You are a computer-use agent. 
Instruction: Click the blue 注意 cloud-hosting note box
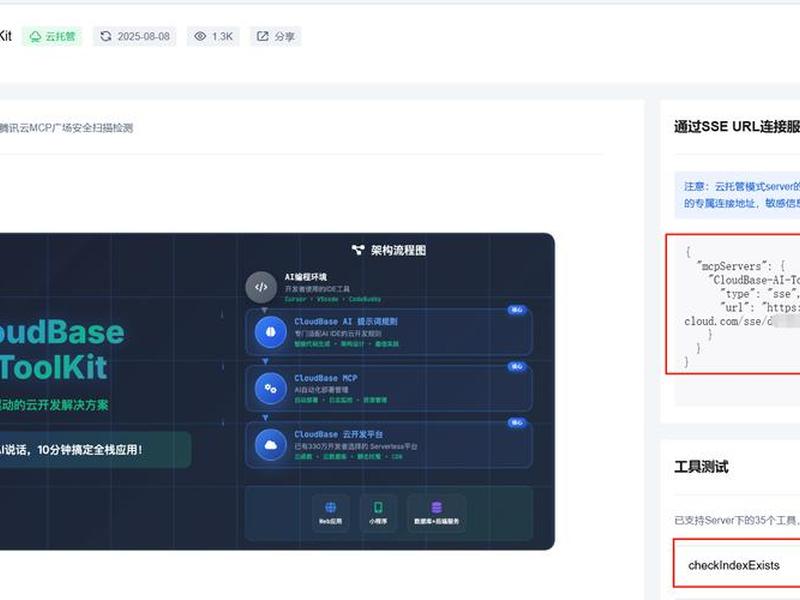(x=737, y=195)
